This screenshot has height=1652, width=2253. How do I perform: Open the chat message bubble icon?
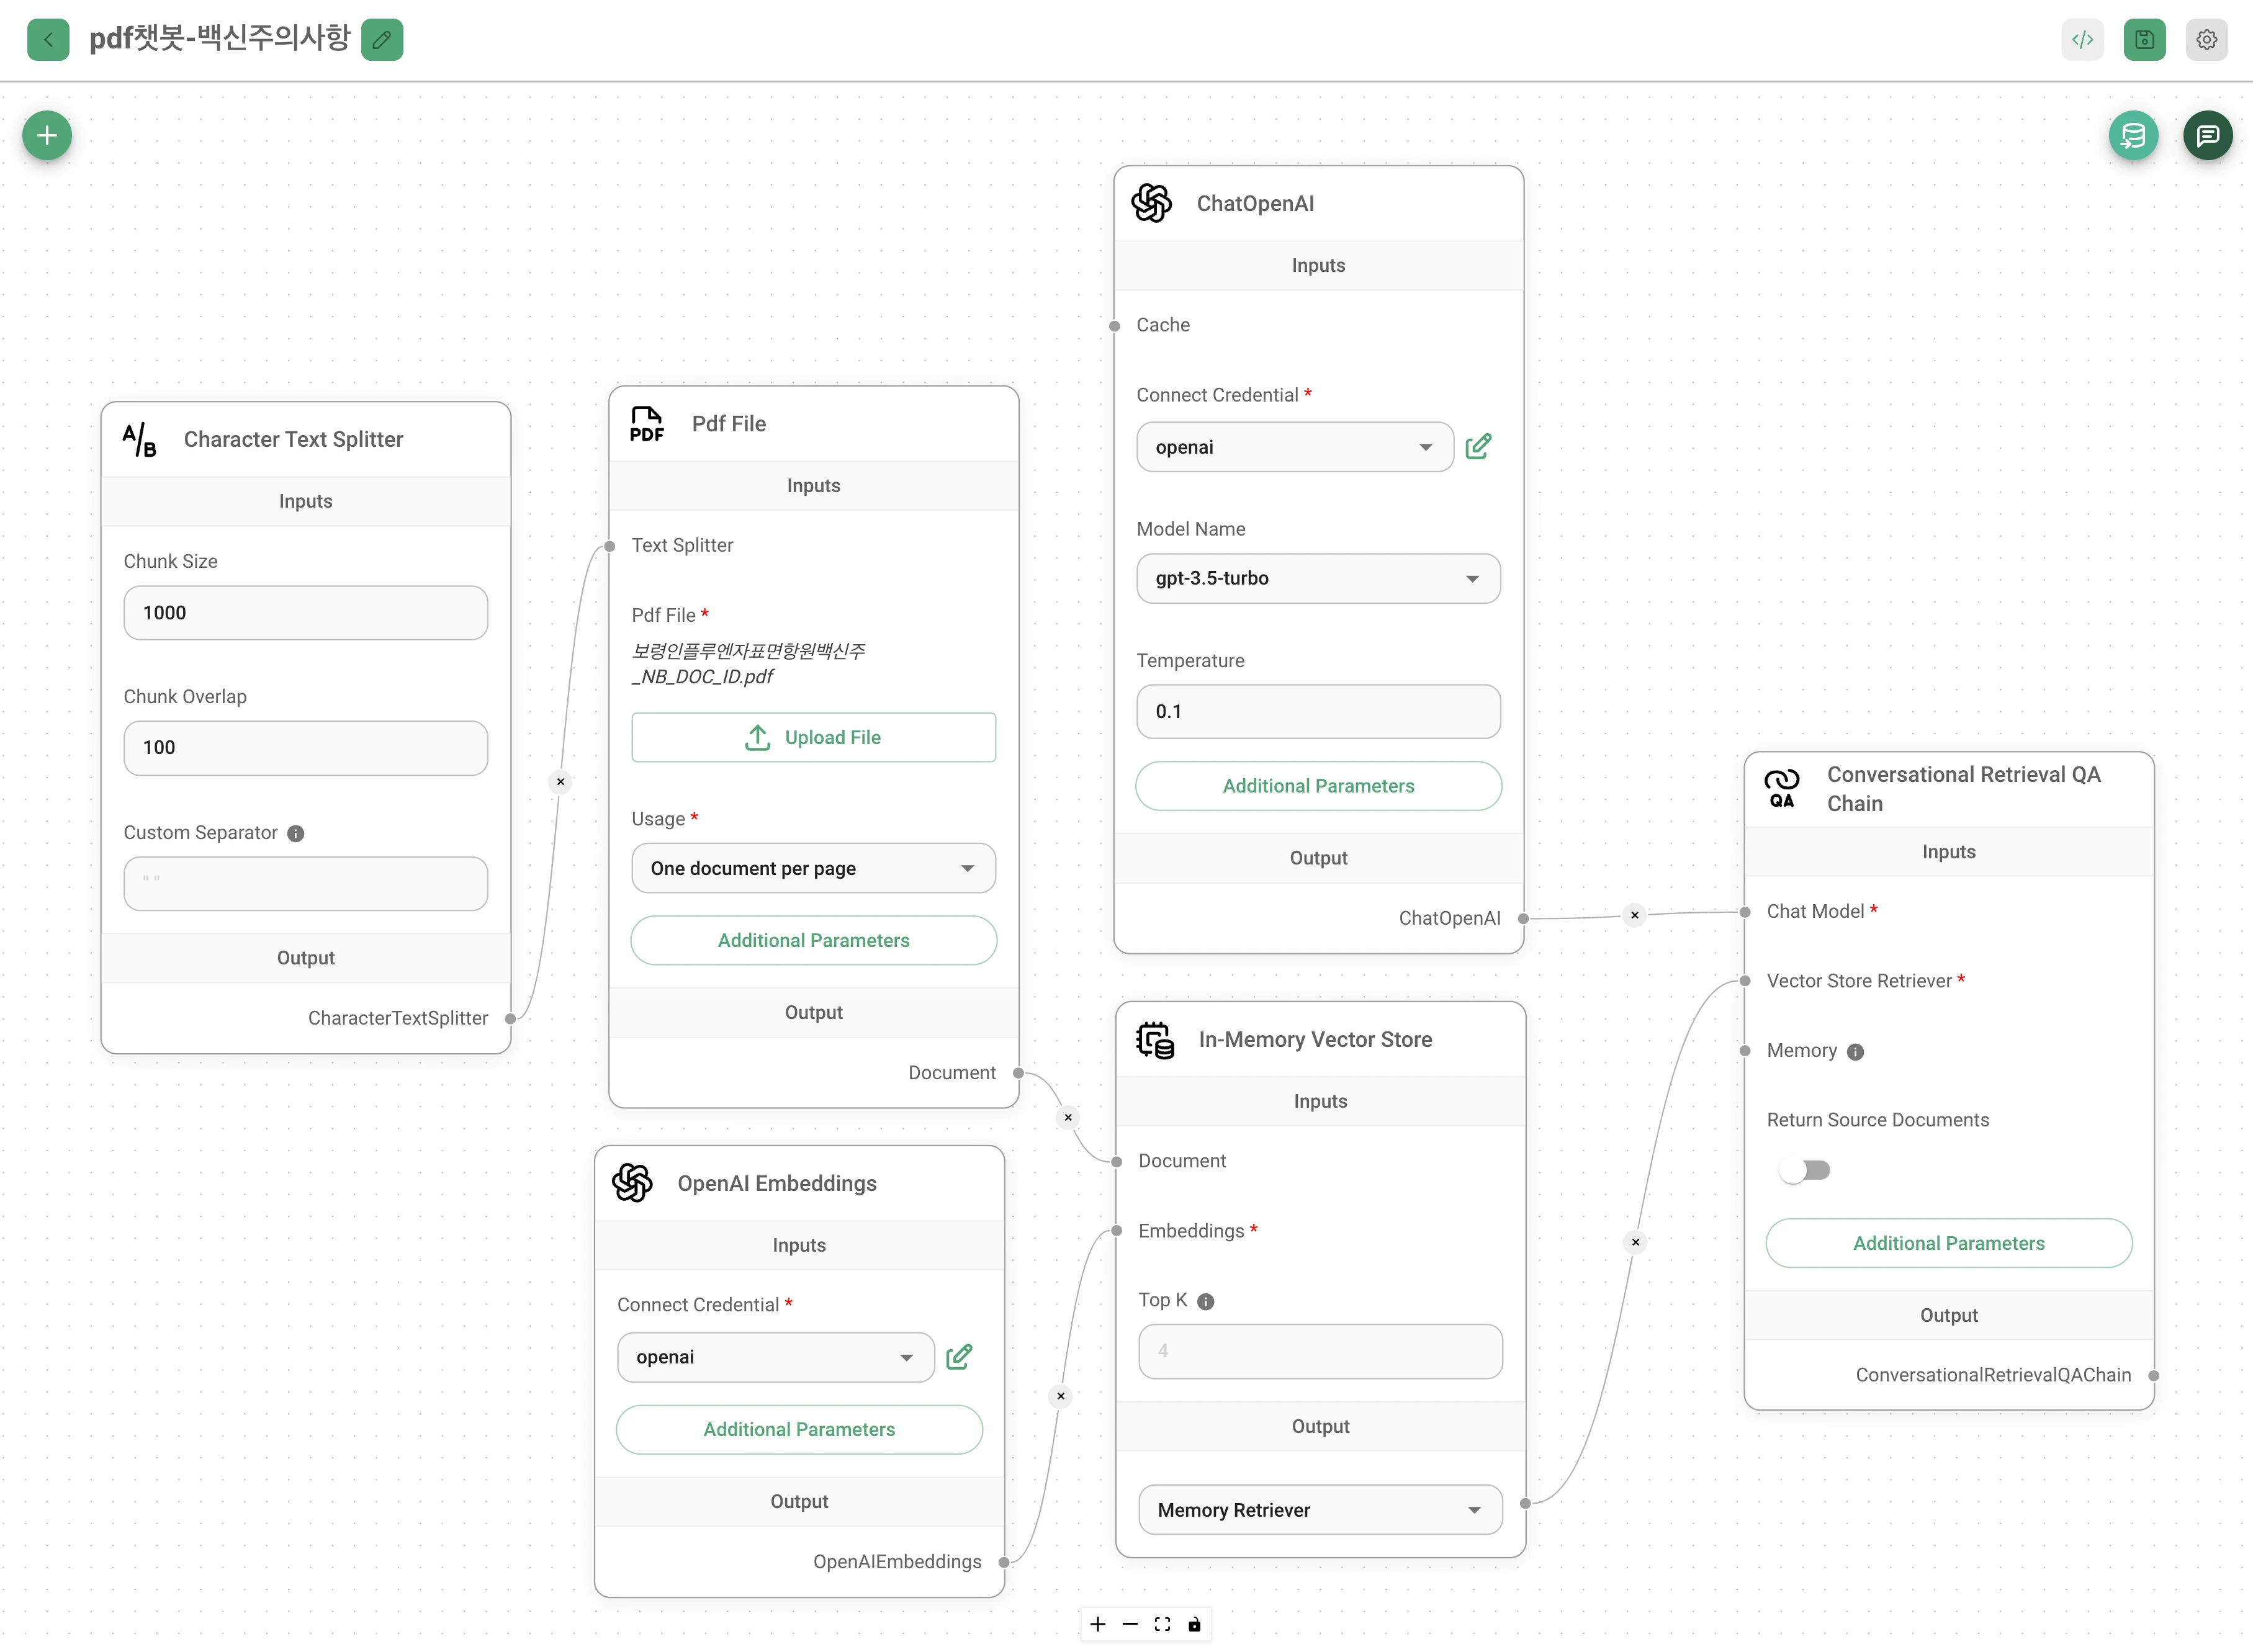pos(2208,135)
